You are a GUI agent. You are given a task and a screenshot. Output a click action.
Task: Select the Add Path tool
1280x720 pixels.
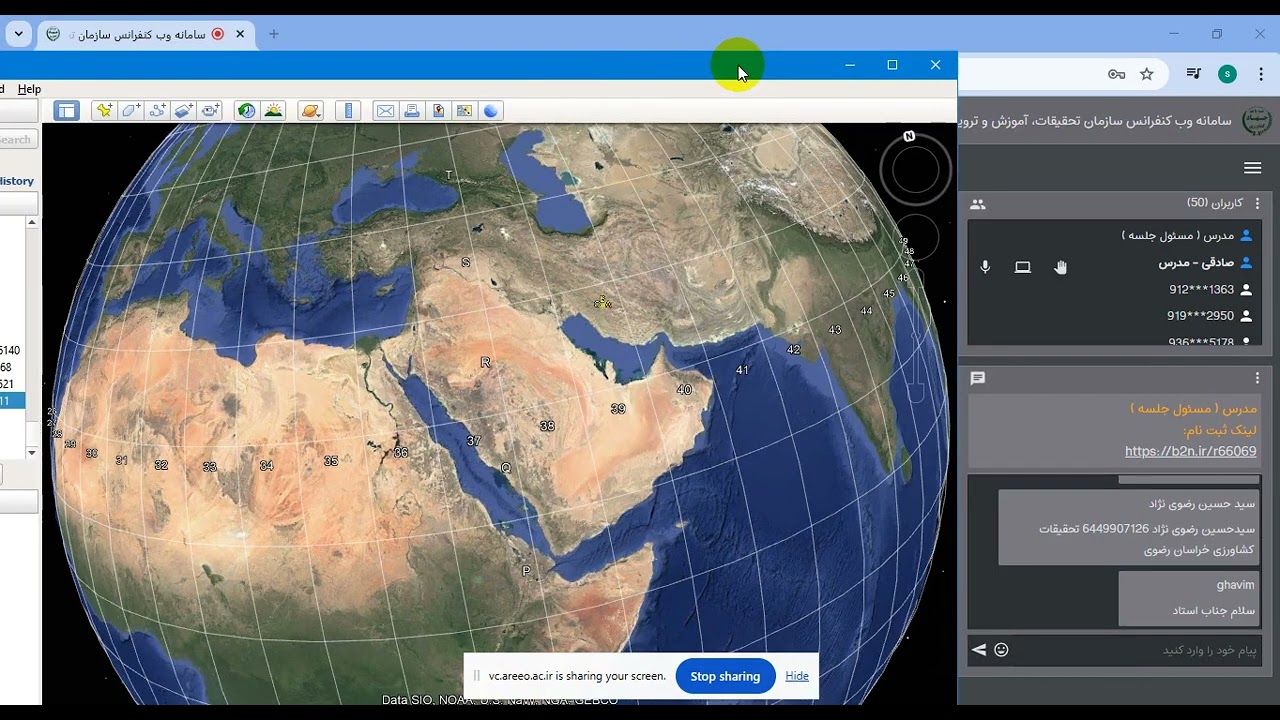click(157, 111)
